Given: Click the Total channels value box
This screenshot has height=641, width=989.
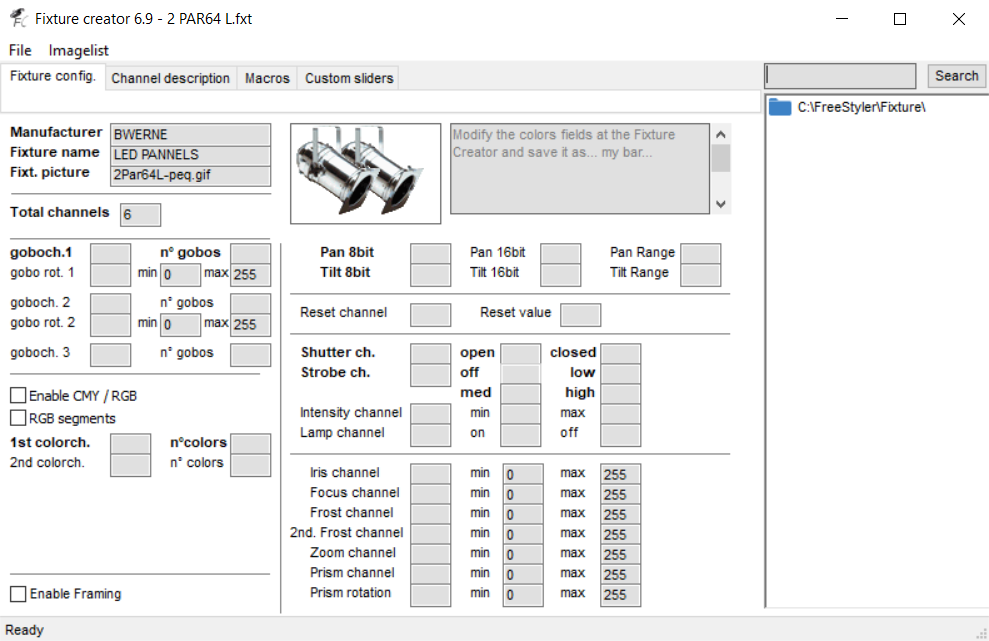Looking at the screenshot, I should point(140,214).
